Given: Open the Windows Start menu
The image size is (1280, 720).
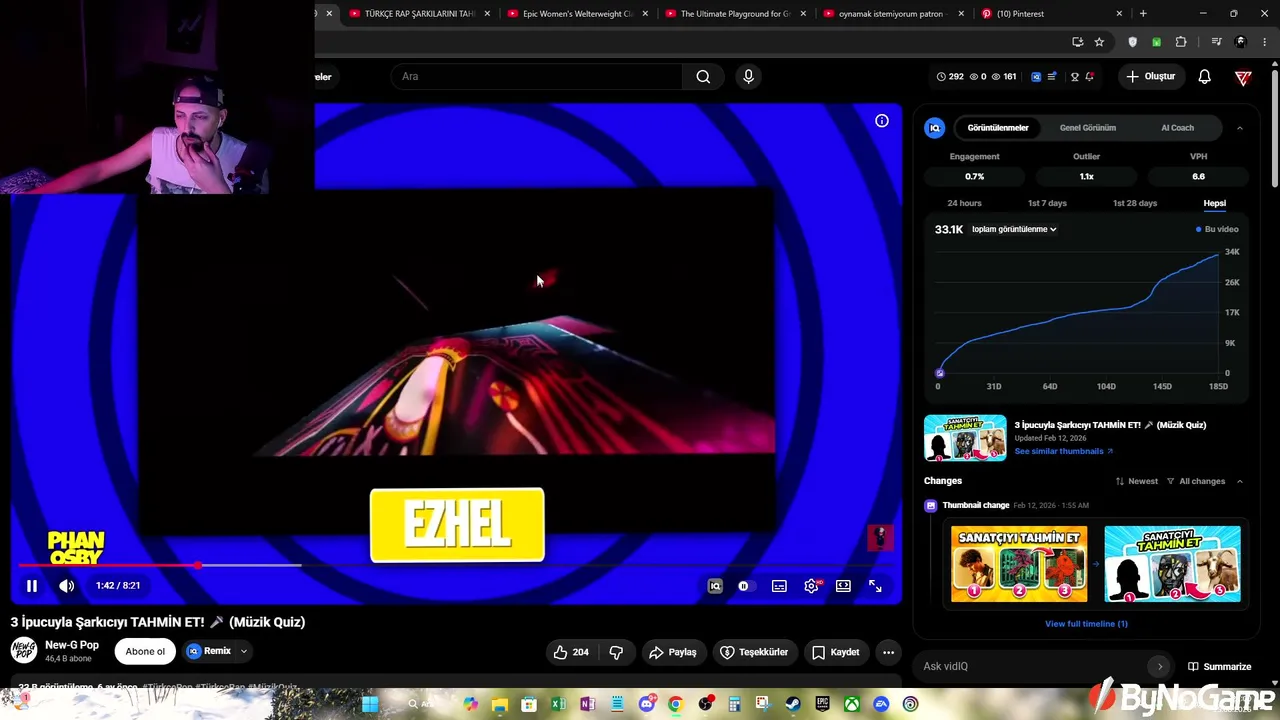Looking at the screenshot, I should 369,704.
